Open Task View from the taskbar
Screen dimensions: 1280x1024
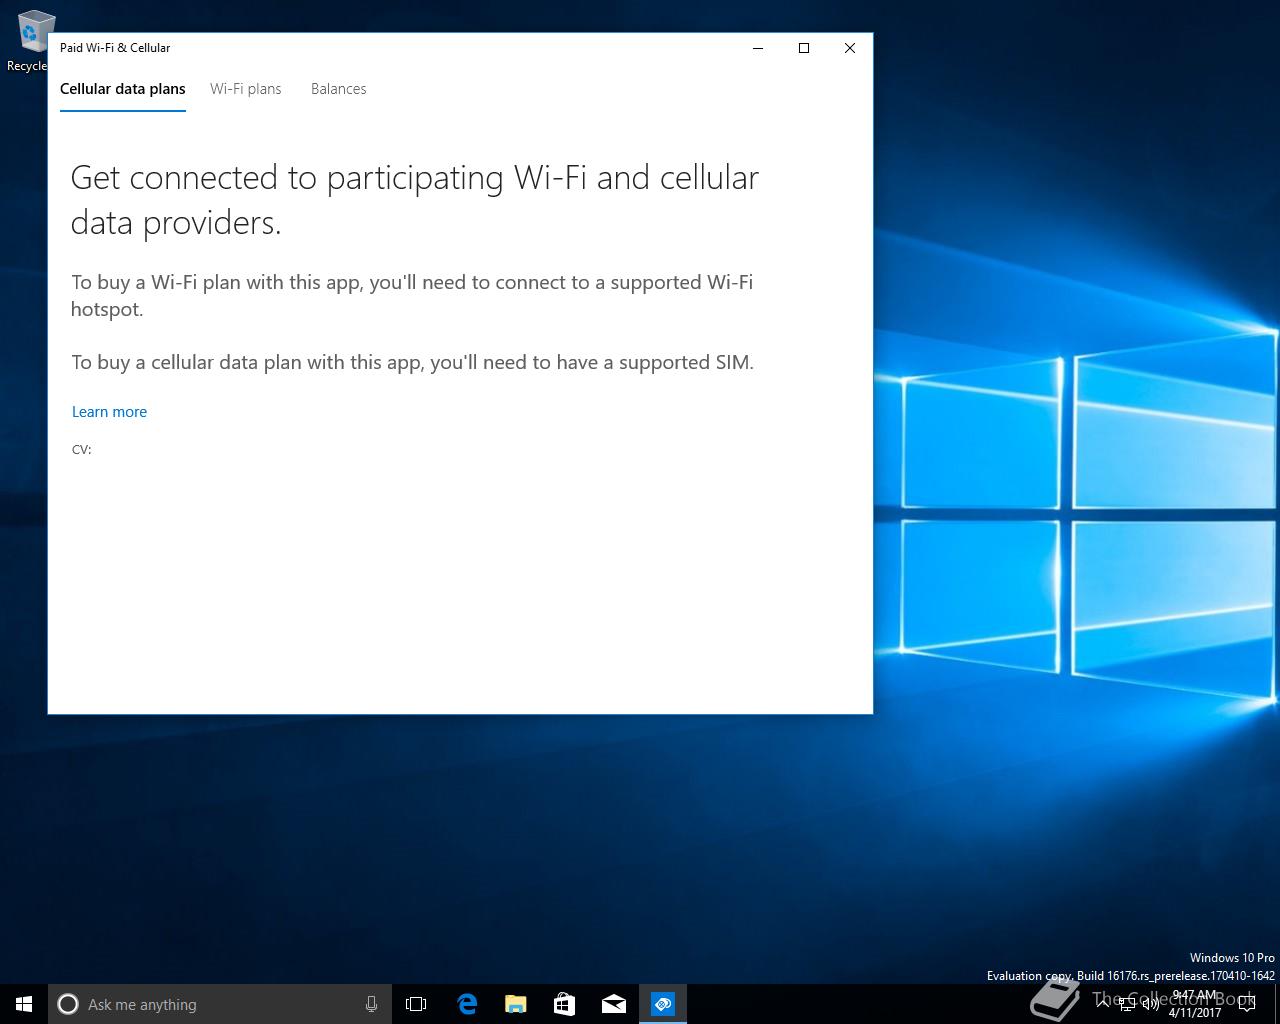point(416,1004)
